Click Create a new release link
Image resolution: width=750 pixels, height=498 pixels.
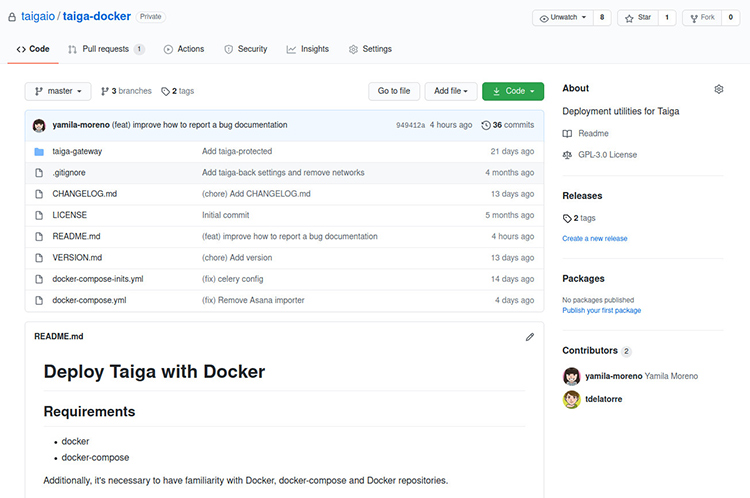(x=594, y=238)
